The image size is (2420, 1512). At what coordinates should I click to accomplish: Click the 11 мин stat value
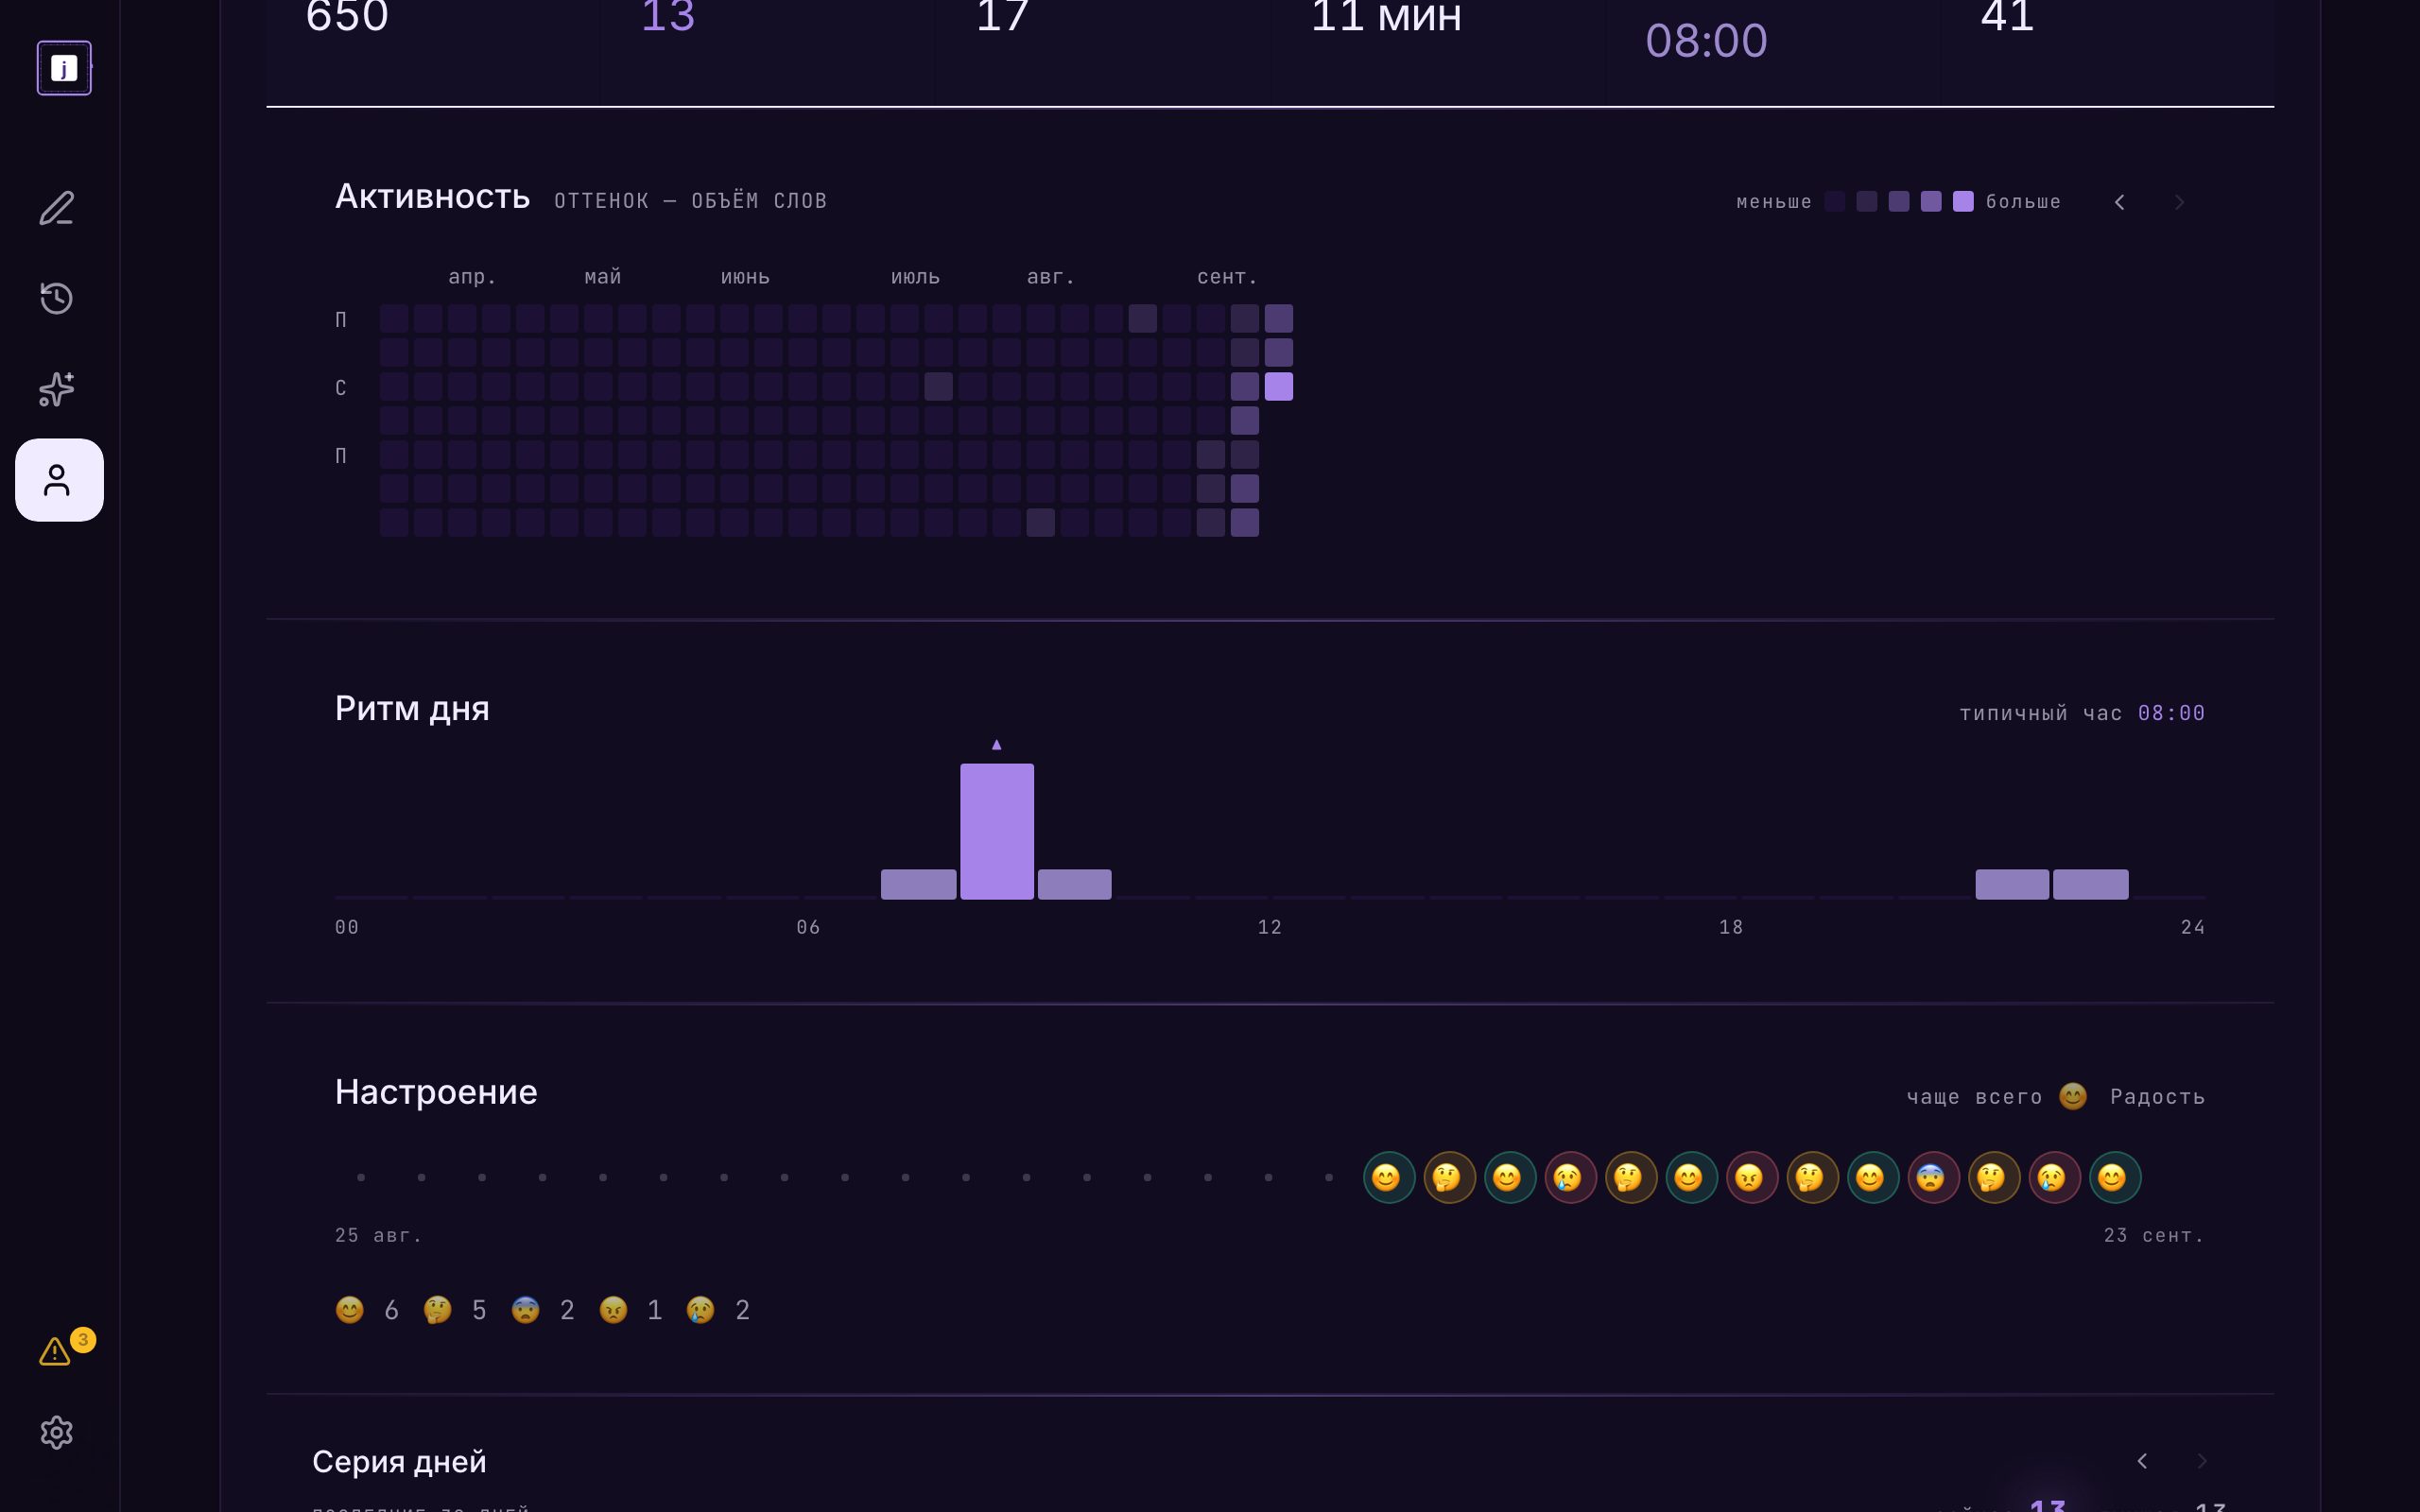coord(1386,17)
